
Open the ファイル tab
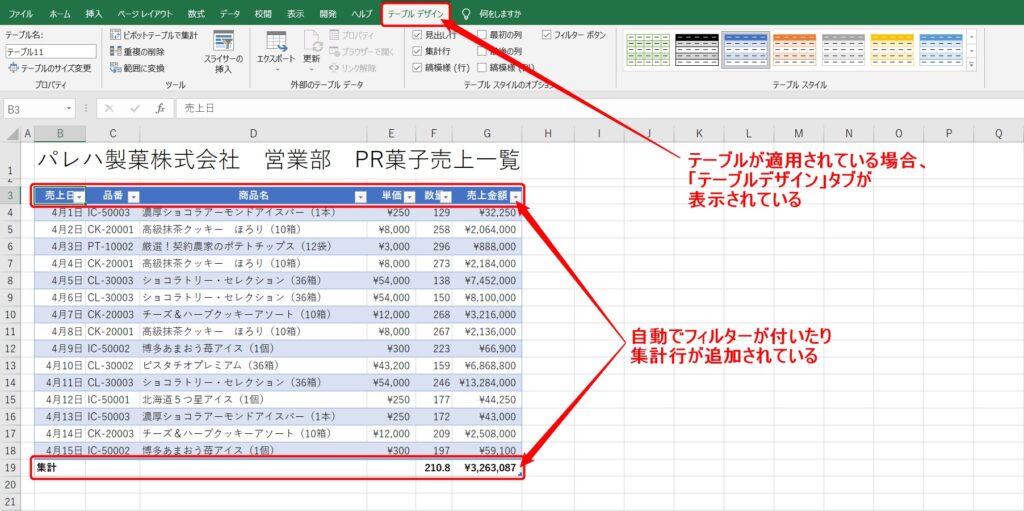(x=21, y=13)
